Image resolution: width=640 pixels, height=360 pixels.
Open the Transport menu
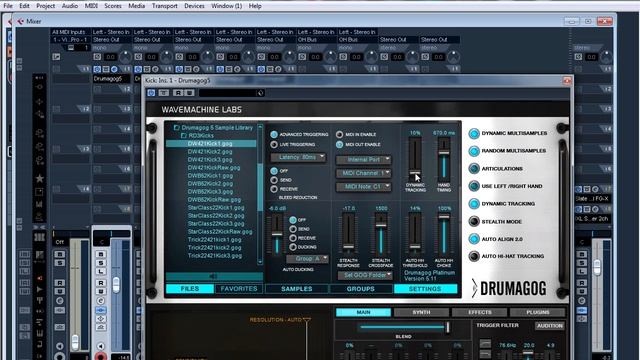click(164, 6)
